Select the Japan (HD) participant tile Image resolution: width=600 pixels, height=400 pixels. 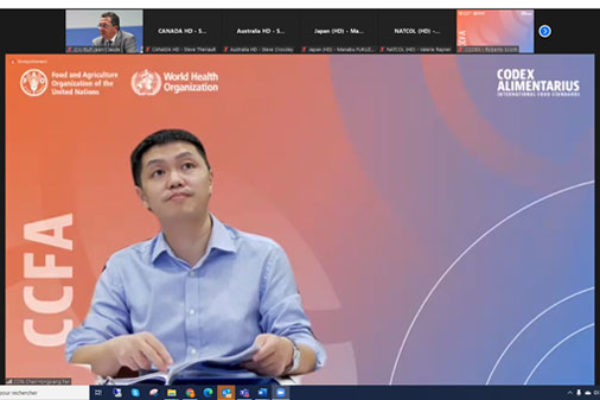point(339,31)
